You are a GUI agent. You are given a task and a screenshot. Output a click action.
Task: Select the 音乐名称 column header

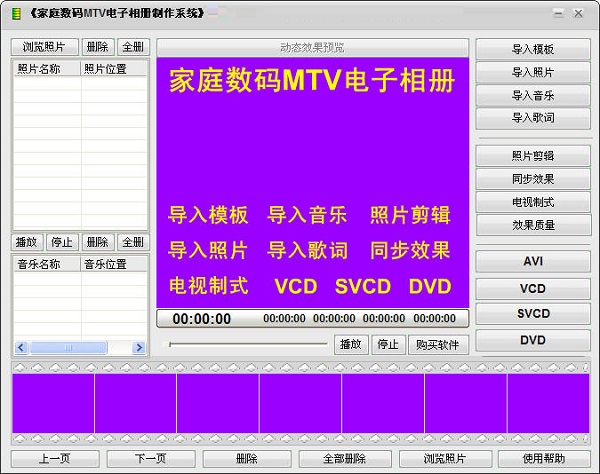[47, 264]
